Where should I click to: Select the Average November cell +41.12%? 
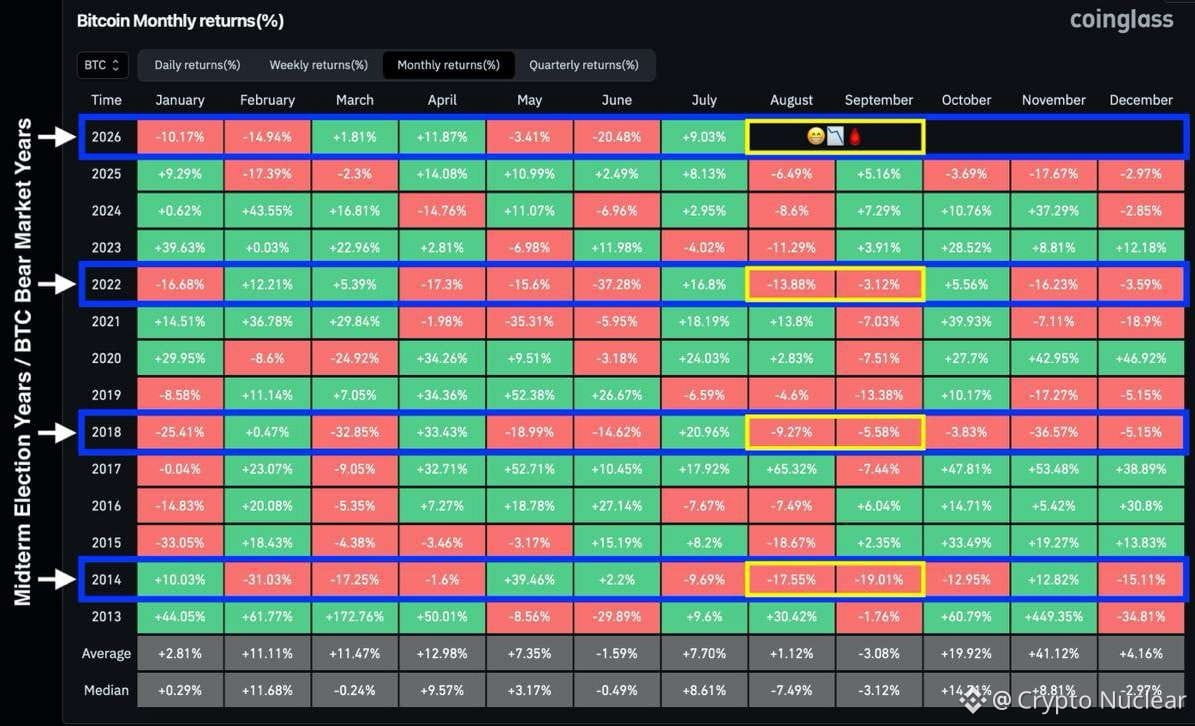(x=1053, y=654)
